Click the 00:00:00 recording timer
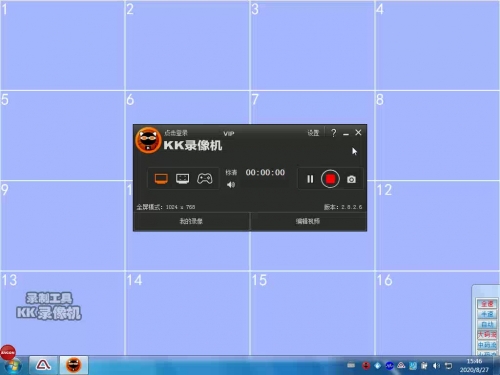Screen dimensions: 500x375 pyautogui.click(x=265, y=172)
